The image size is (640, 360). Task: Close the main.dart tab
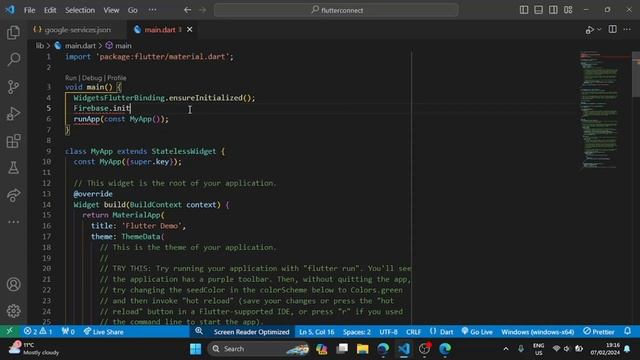(x=189, y=29)
